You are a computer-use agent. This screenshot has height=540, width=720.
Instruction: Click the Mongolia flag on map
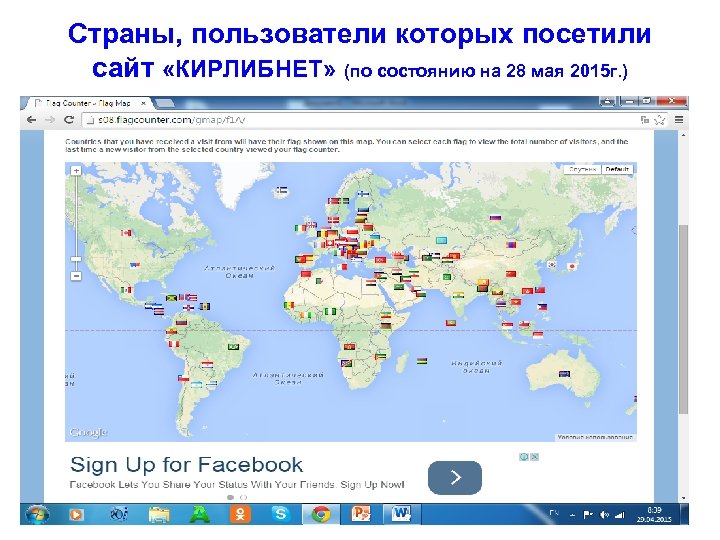511,244
